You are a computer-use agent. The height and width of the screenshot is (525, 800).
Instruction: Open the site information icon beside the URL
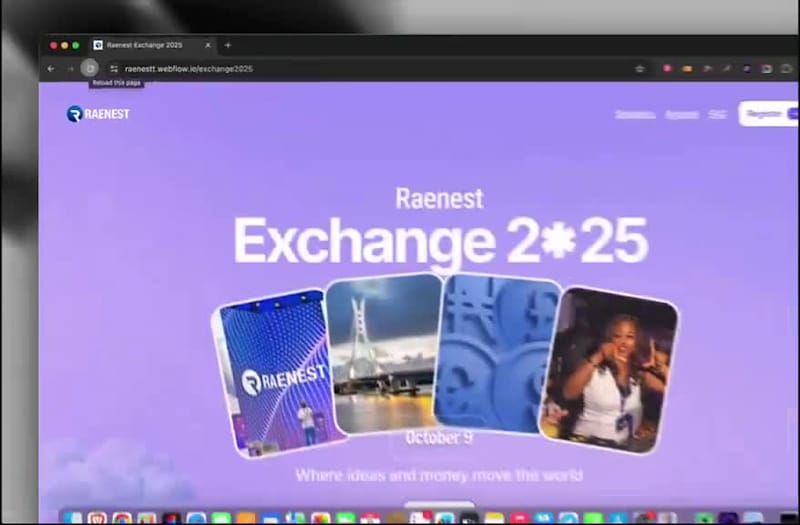tap(114, 68)
